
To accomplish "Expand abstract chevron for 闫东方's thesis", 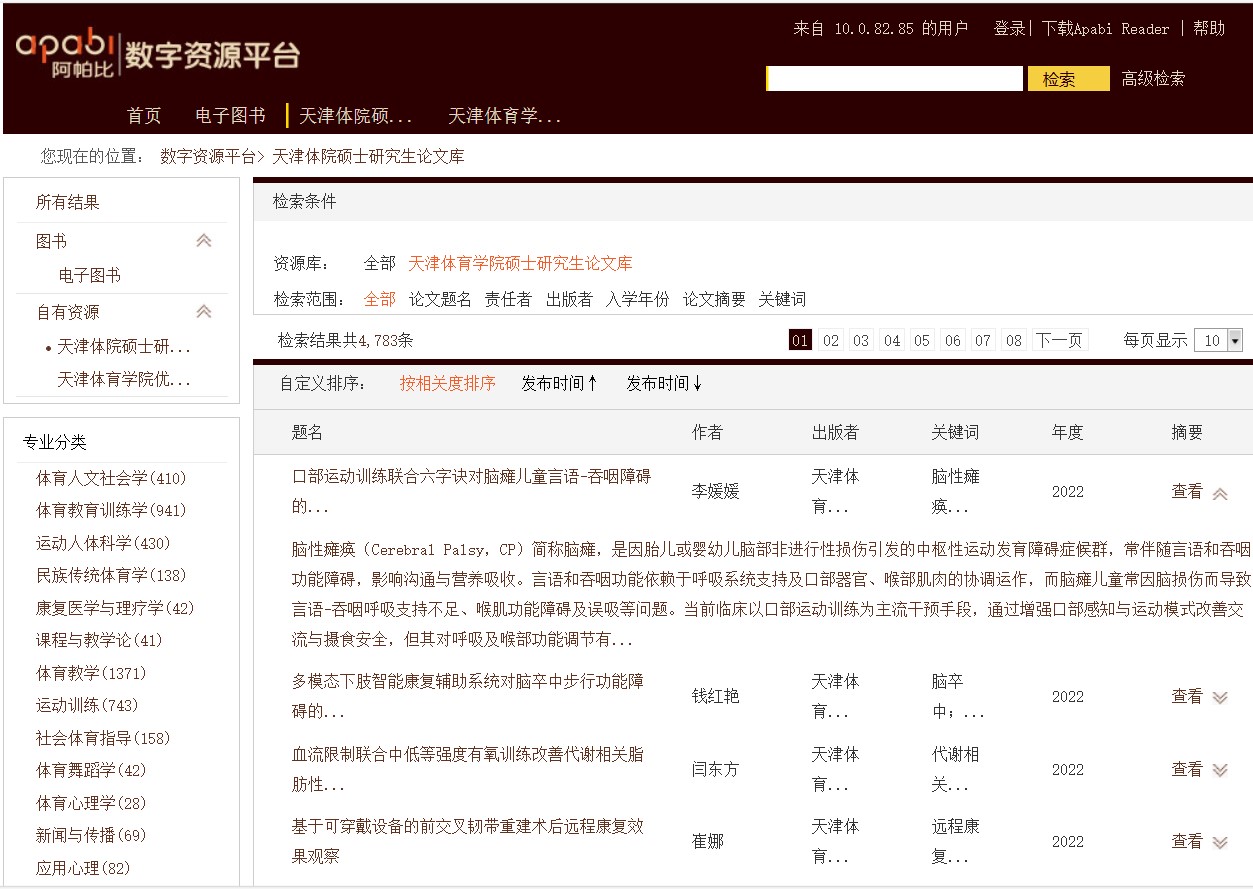I will 1219,770.
